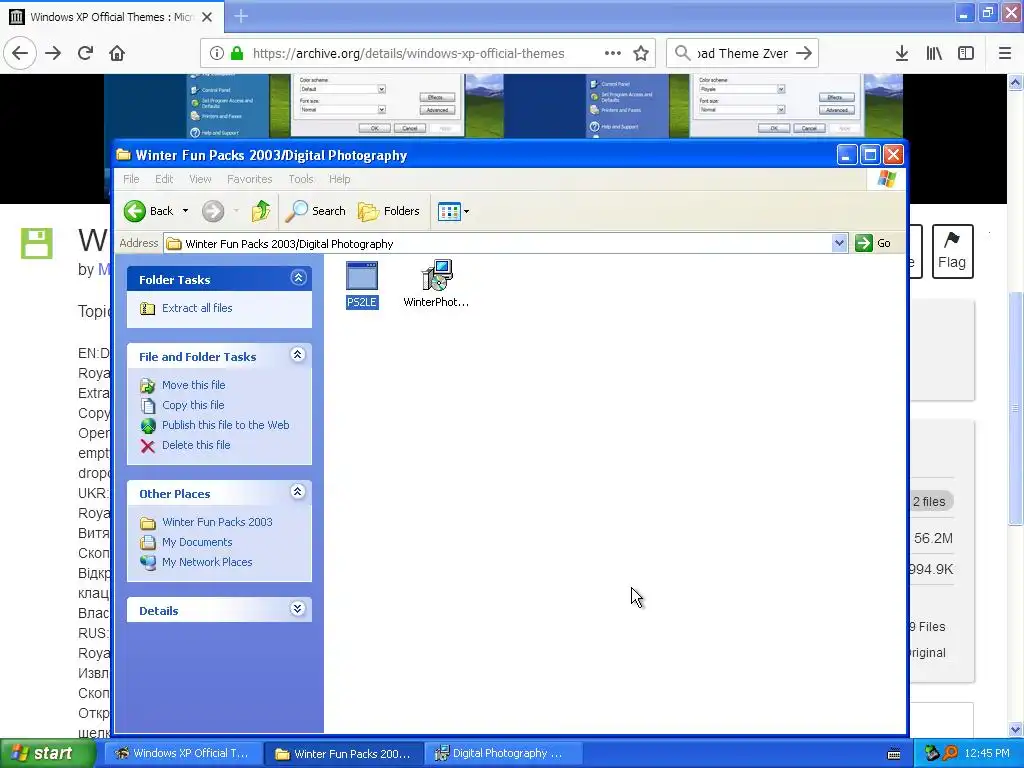
Task: Collapse the File and Folder Tasks panel
Action: tap(298, 355)
